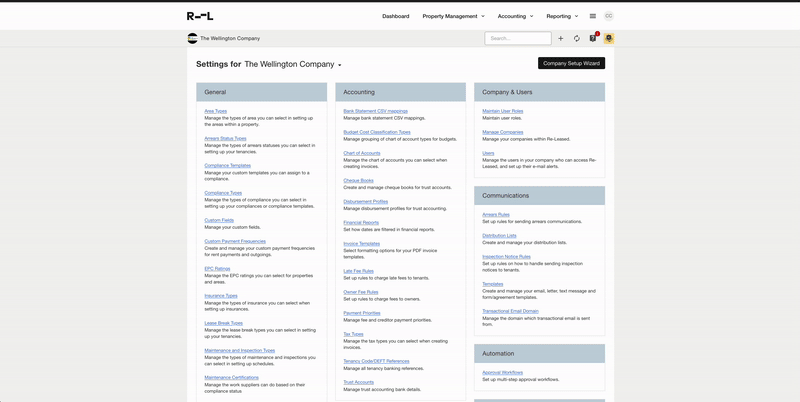This screenshot has height=402, width=800.
Task: Expand the Accounting menu dropdown
Action: coord(515,16)
